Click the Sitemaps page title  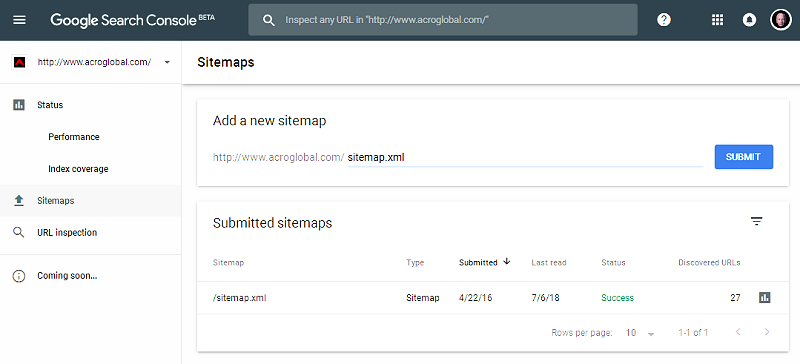(x=226, y=62)
